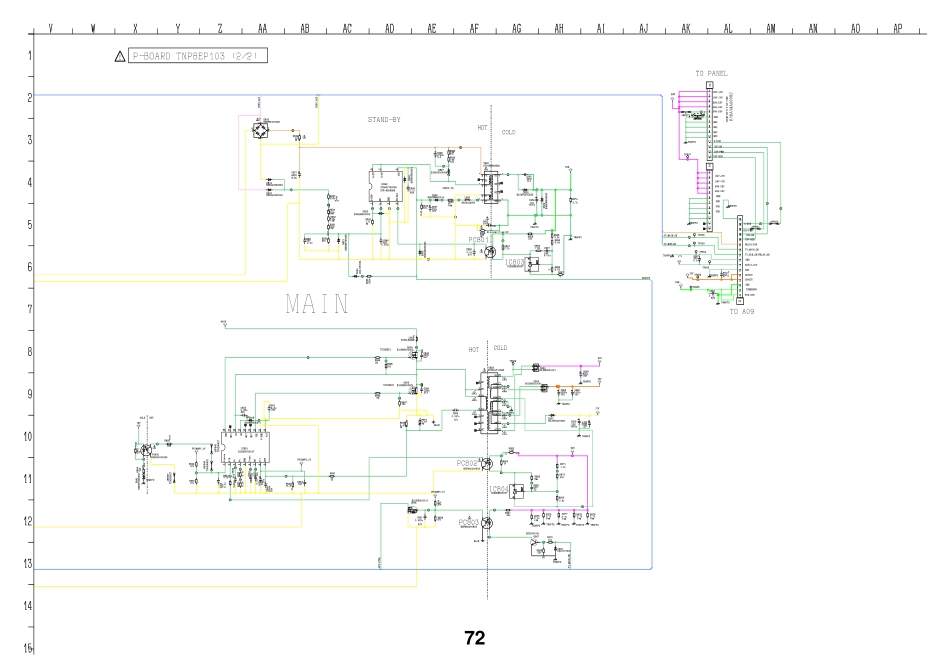
Task: Click the PC803 photocoupler symbol
Action: pyautogui.click(x=488, y=523)
